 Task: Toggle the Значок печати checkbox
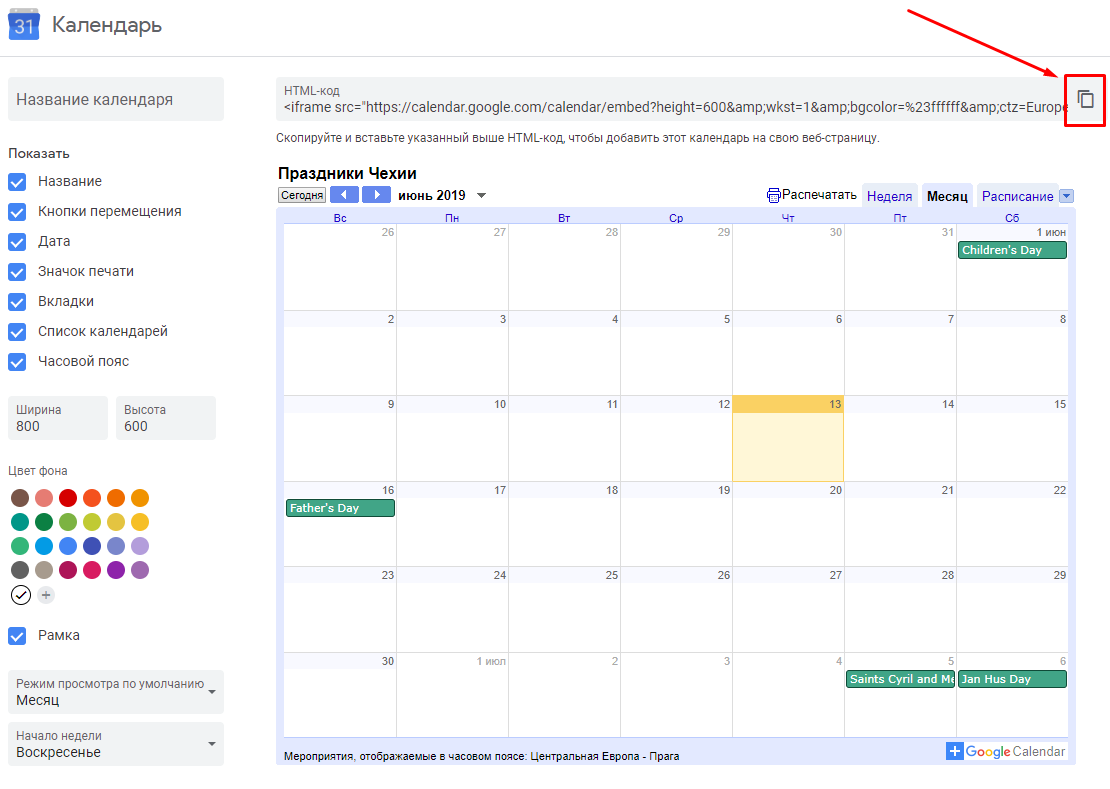pos(17,272)
